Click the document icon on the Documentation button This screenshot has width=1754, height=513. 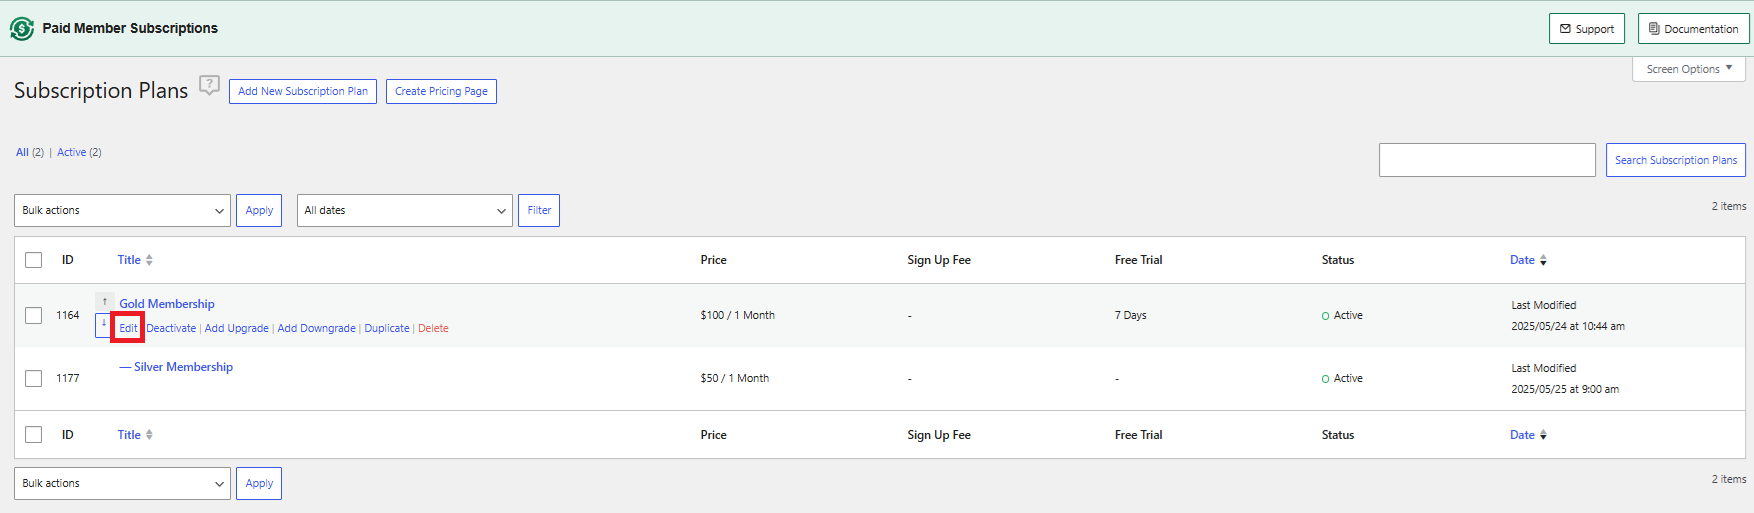1654,29
